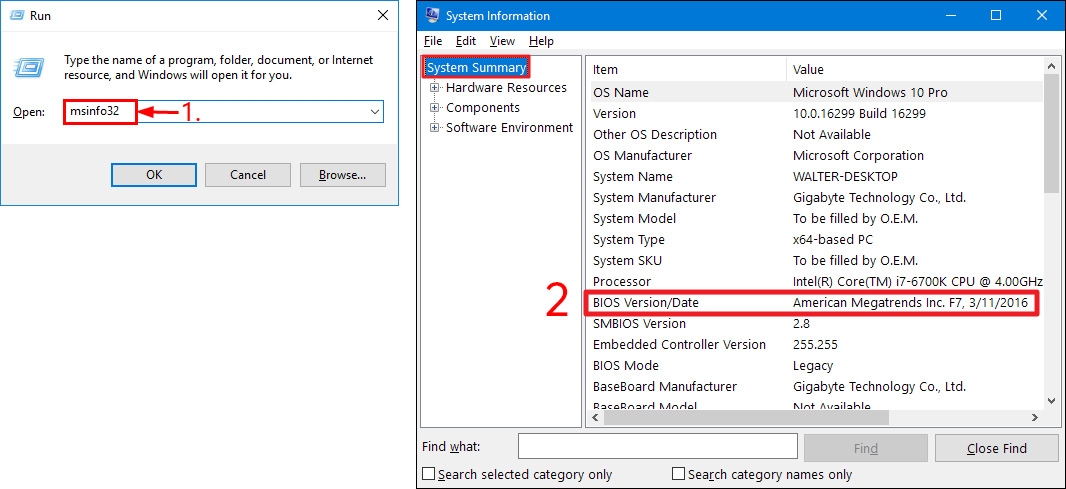Click the scroll down arrow in details pane
This screenshot has height=489, width=1066.
[x=1051, y=403]
